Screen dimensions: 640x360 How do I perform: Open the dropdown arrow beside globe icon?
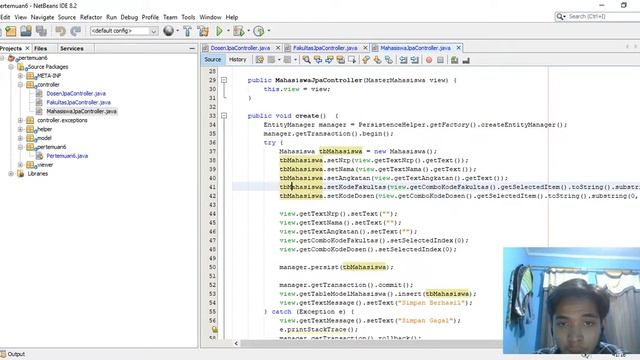click(x=178, y=31)
